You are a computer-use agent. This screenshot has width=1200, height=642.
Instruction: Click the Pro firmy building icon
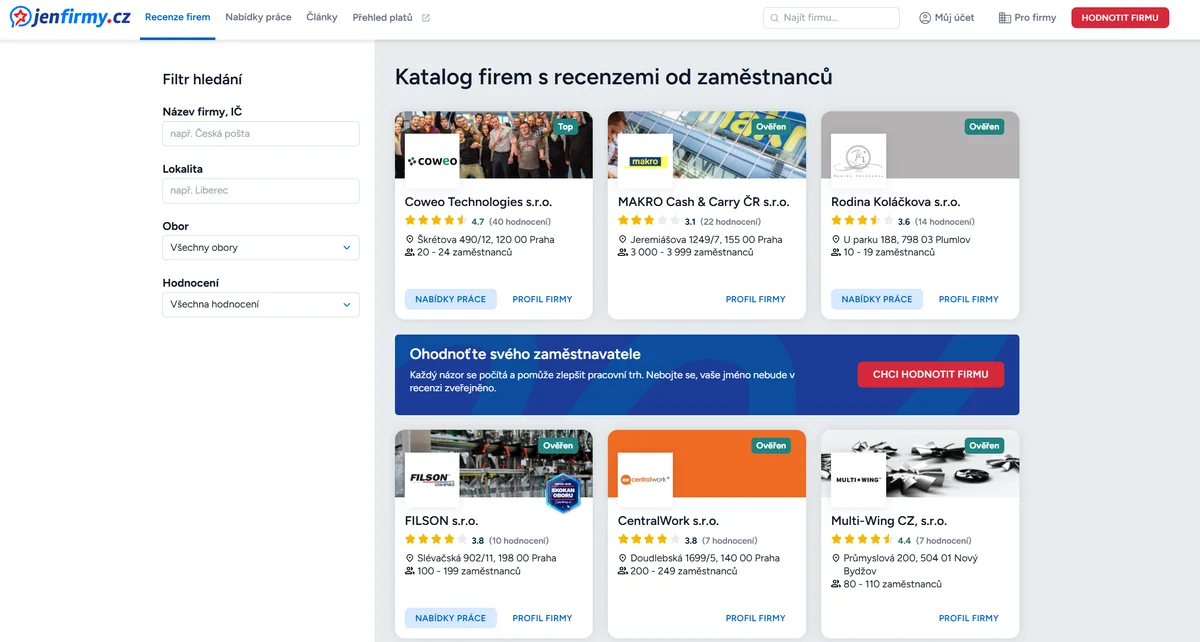tap(1004, 18)
